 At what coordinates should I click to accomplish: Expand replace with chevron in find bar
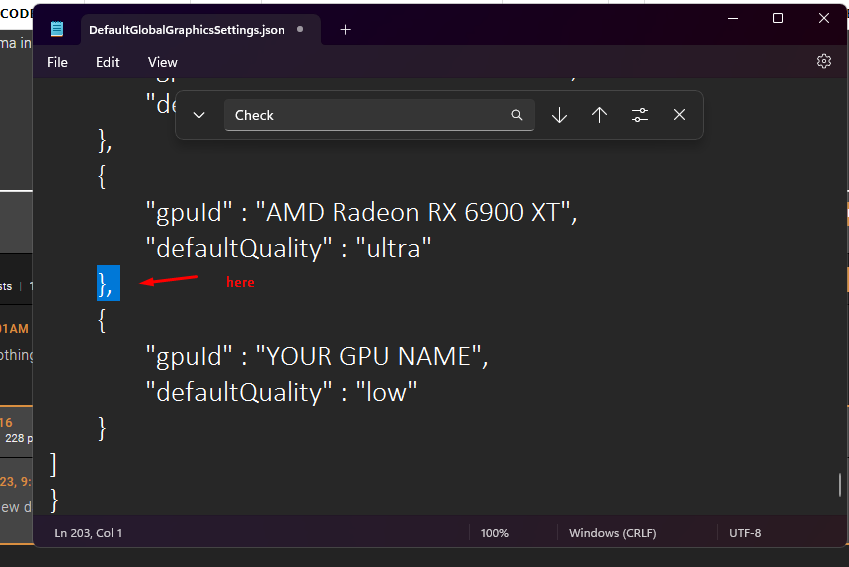click(199, 115)
